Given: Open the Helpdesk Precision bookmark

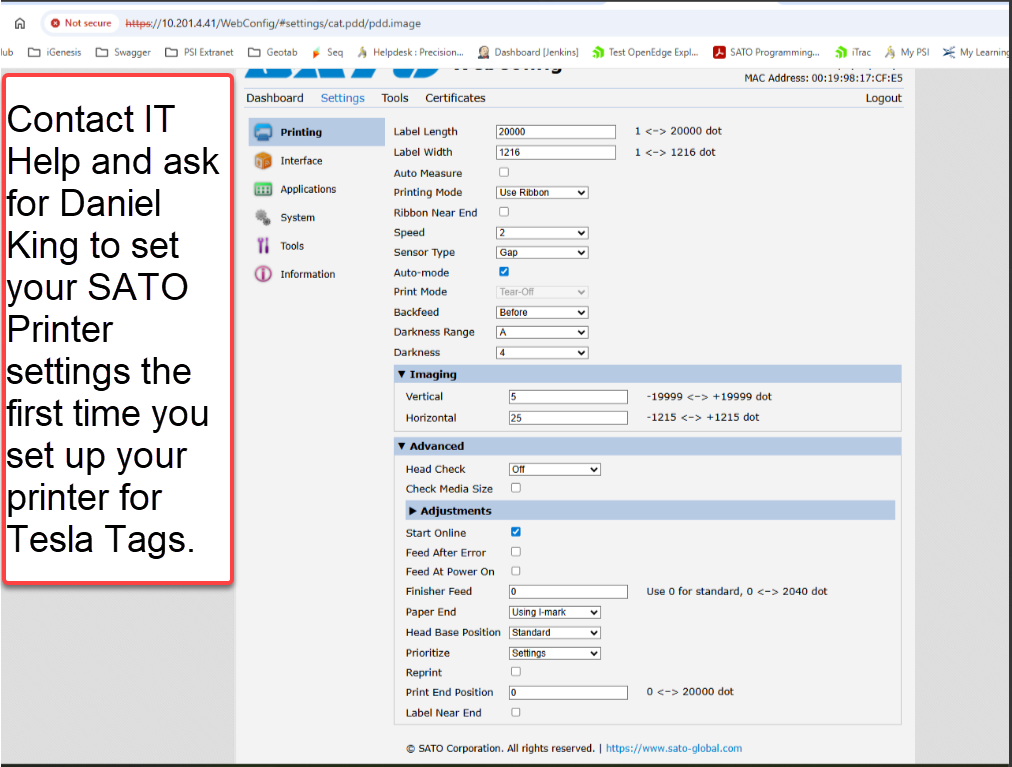Looking at the screenshot, I should click(410, 52).
